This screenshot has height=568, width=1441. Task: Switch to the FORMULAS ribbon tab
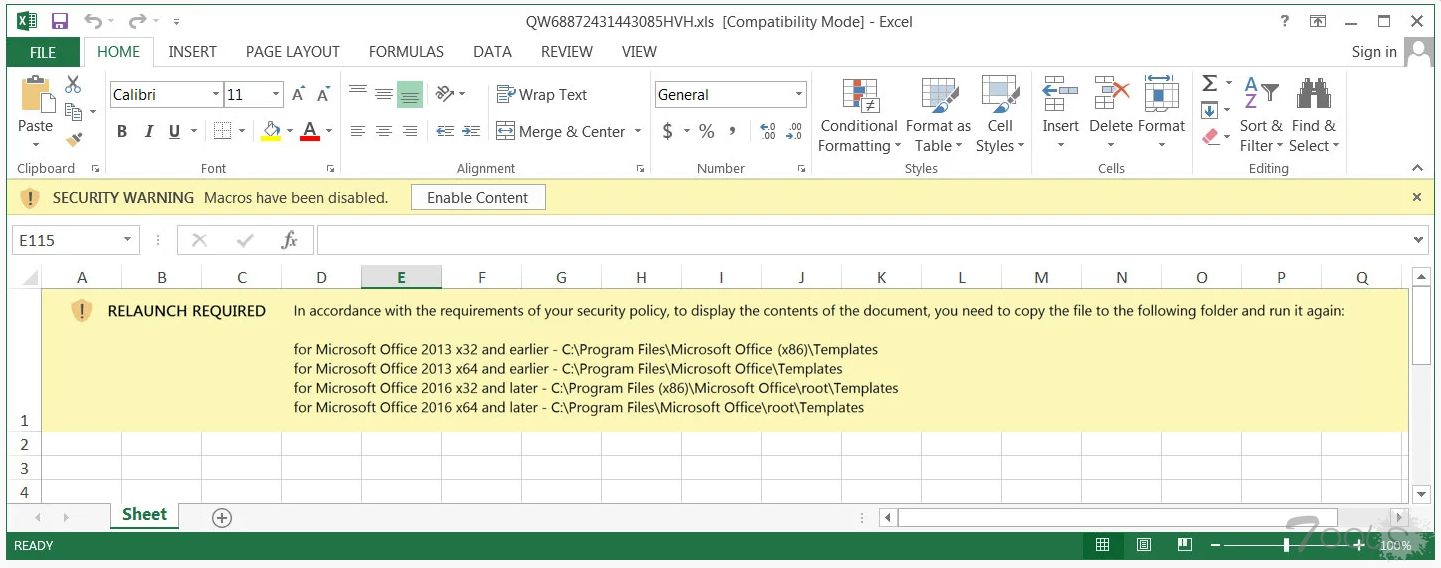(406, 52)
